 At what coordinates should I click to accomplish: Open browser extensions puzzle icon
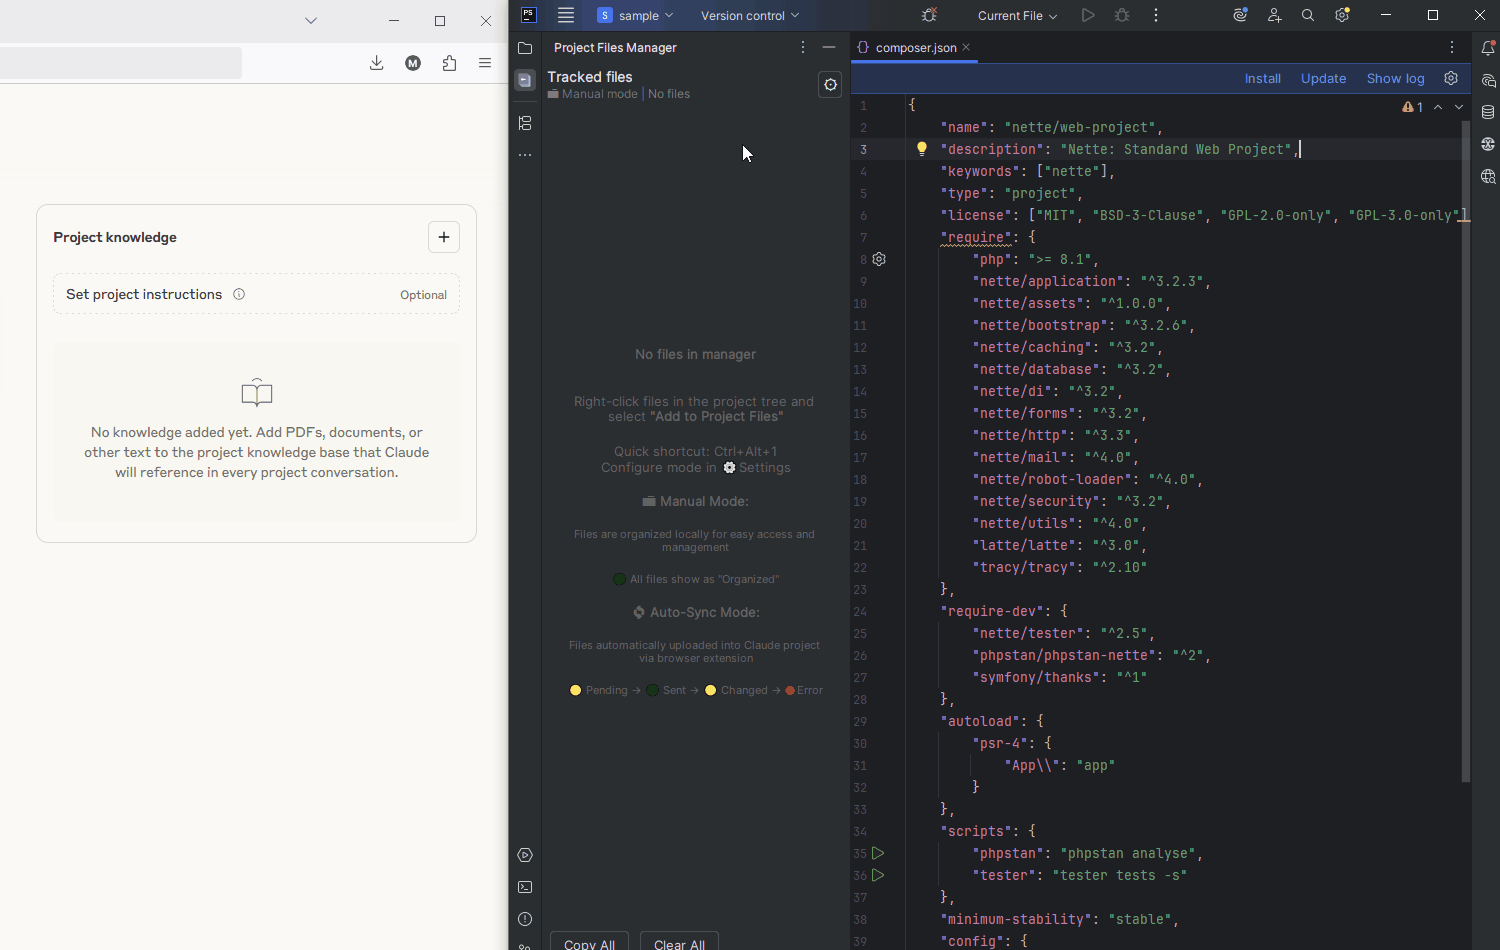click(x=449, y=63)
